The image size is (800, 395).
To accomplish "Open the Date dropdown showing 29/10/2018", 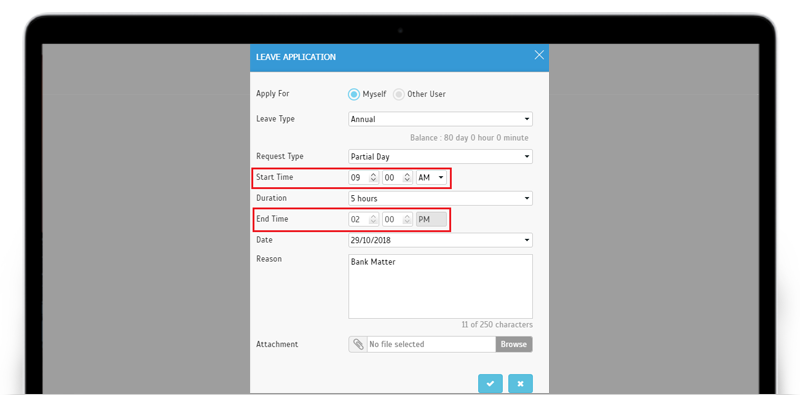I will coord(440,240).
